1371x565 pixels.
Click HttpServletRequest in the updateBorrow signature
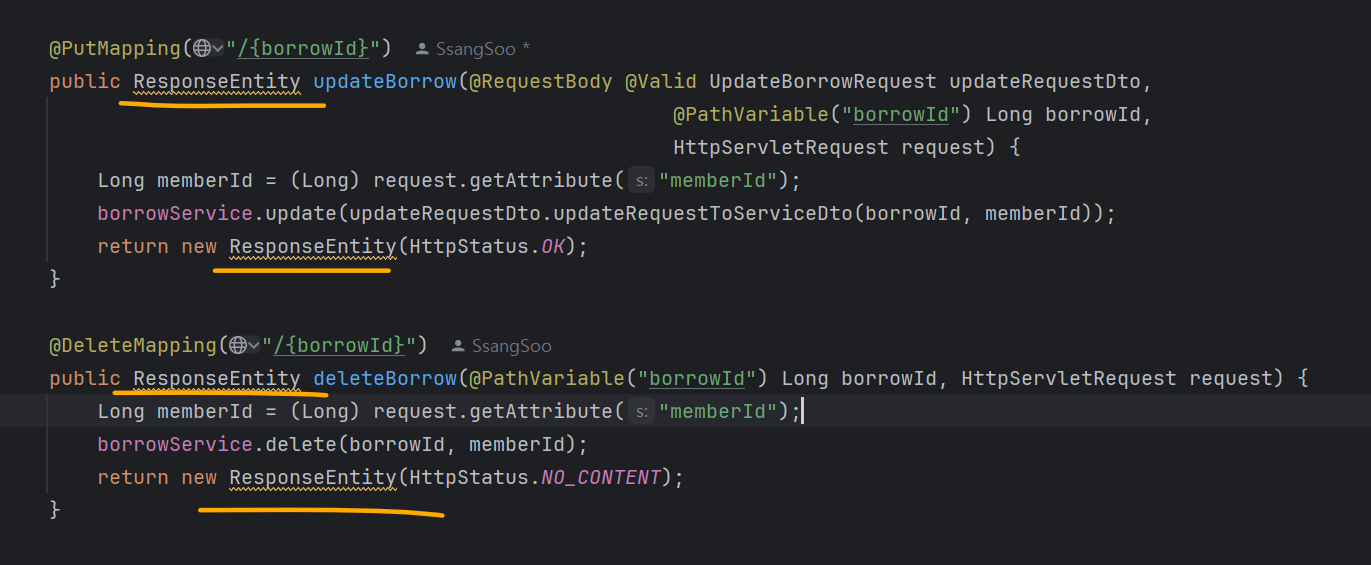click(x=781, y=147)
